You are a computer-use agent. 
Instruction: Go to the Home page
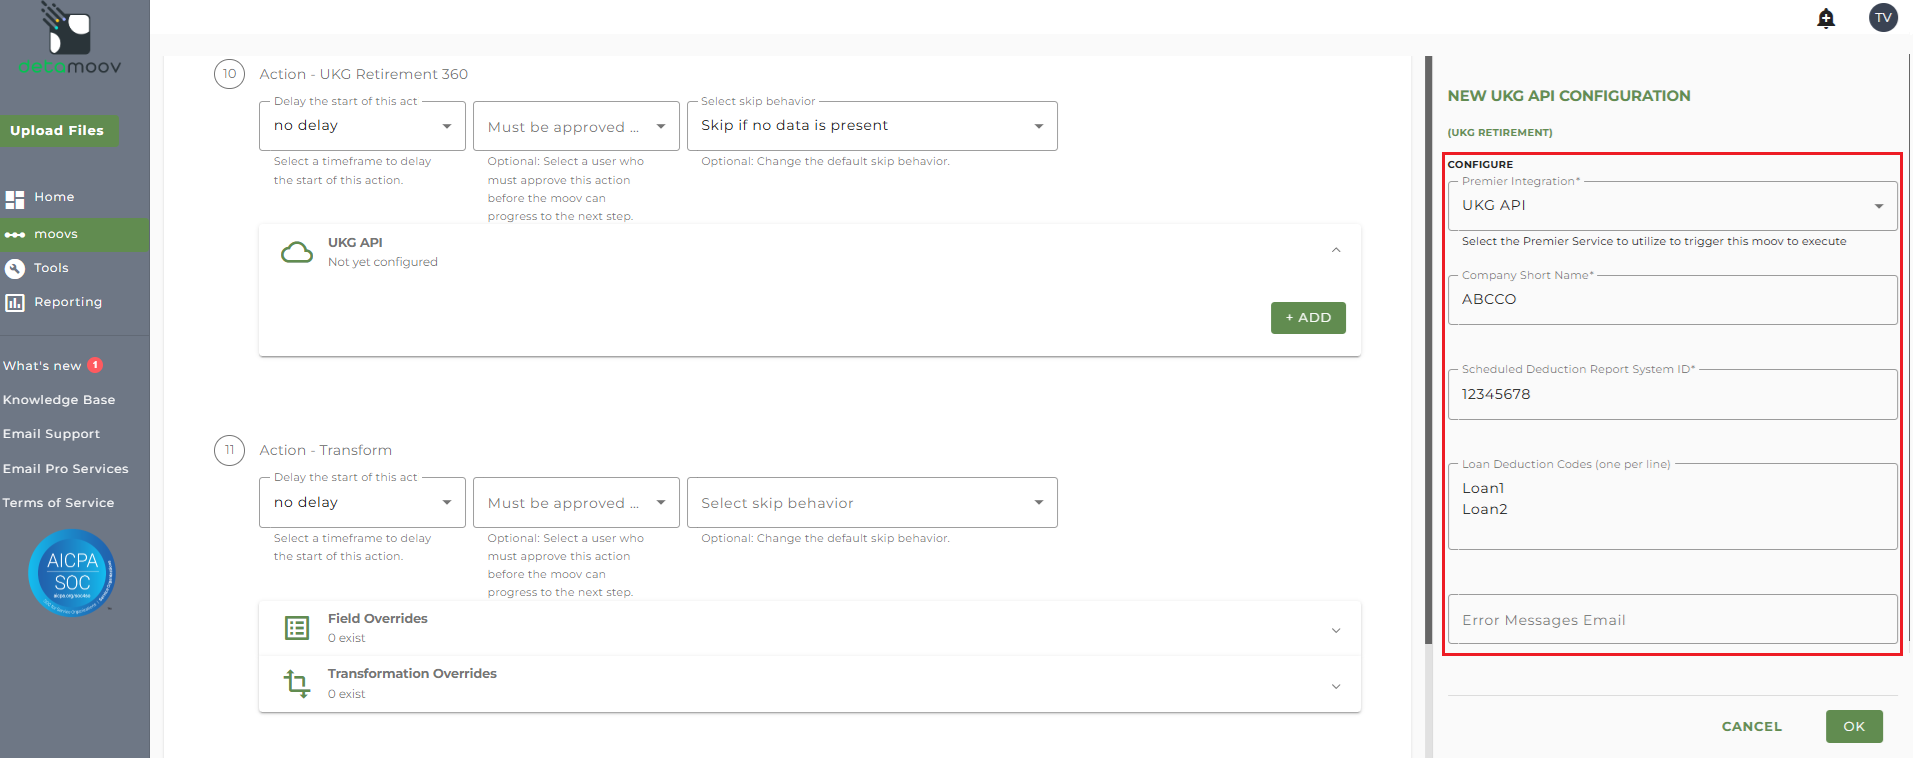pos(54,197)
